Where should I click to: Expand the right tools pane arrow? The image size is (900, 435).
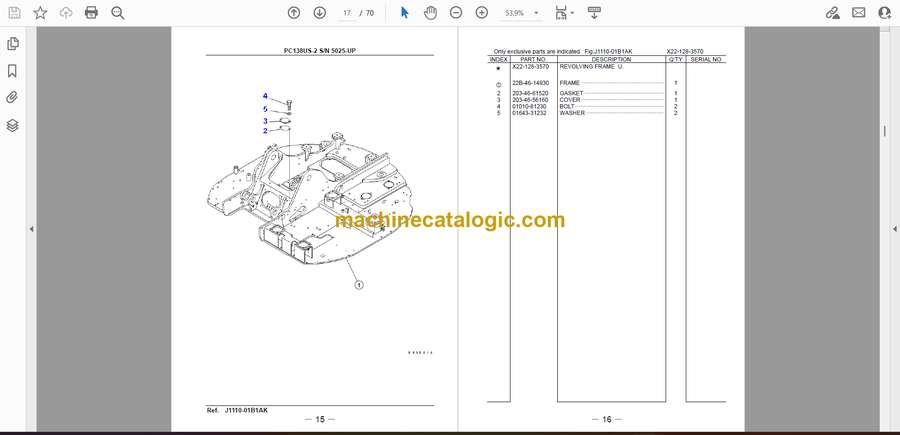click(894, 229)
